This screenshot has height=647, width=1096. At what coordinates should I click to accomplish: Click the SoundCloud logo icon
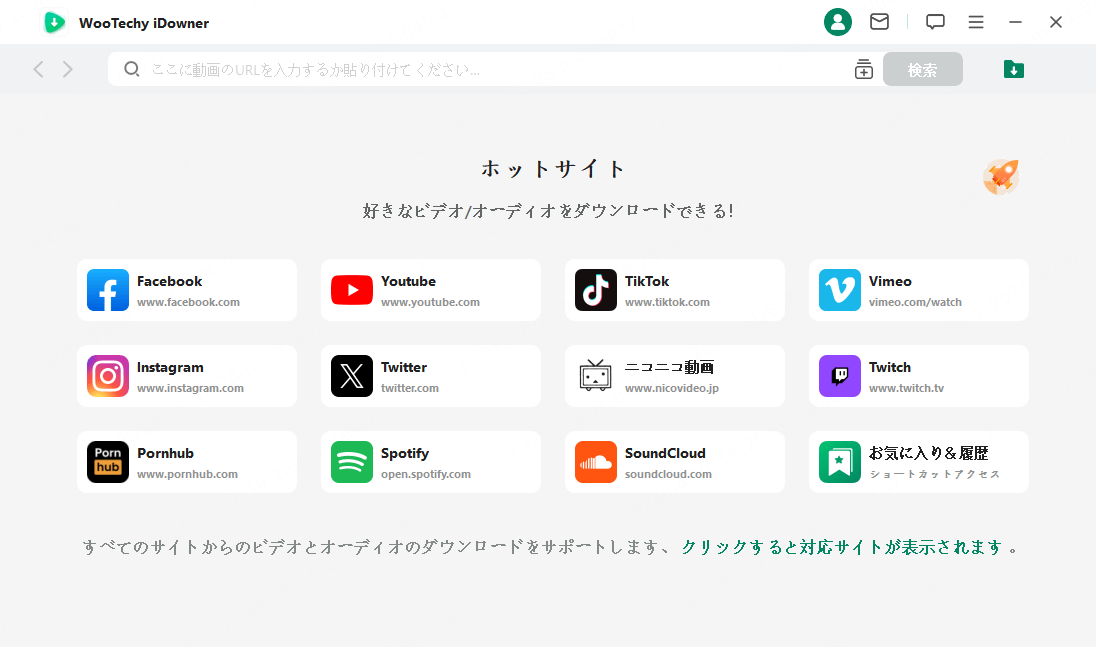pos(596,462)
